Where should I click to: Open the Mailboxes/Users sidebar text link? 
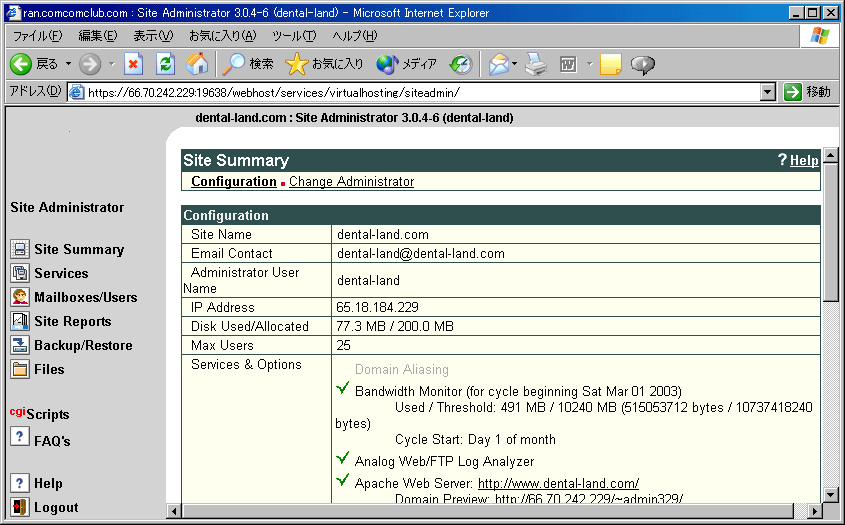[86, 297]
